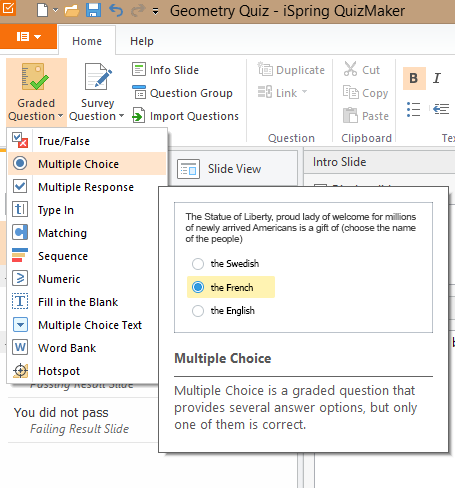Select the 'the Swedish' radio option
This screenshot has width=455, height=488.
(198, 264)
